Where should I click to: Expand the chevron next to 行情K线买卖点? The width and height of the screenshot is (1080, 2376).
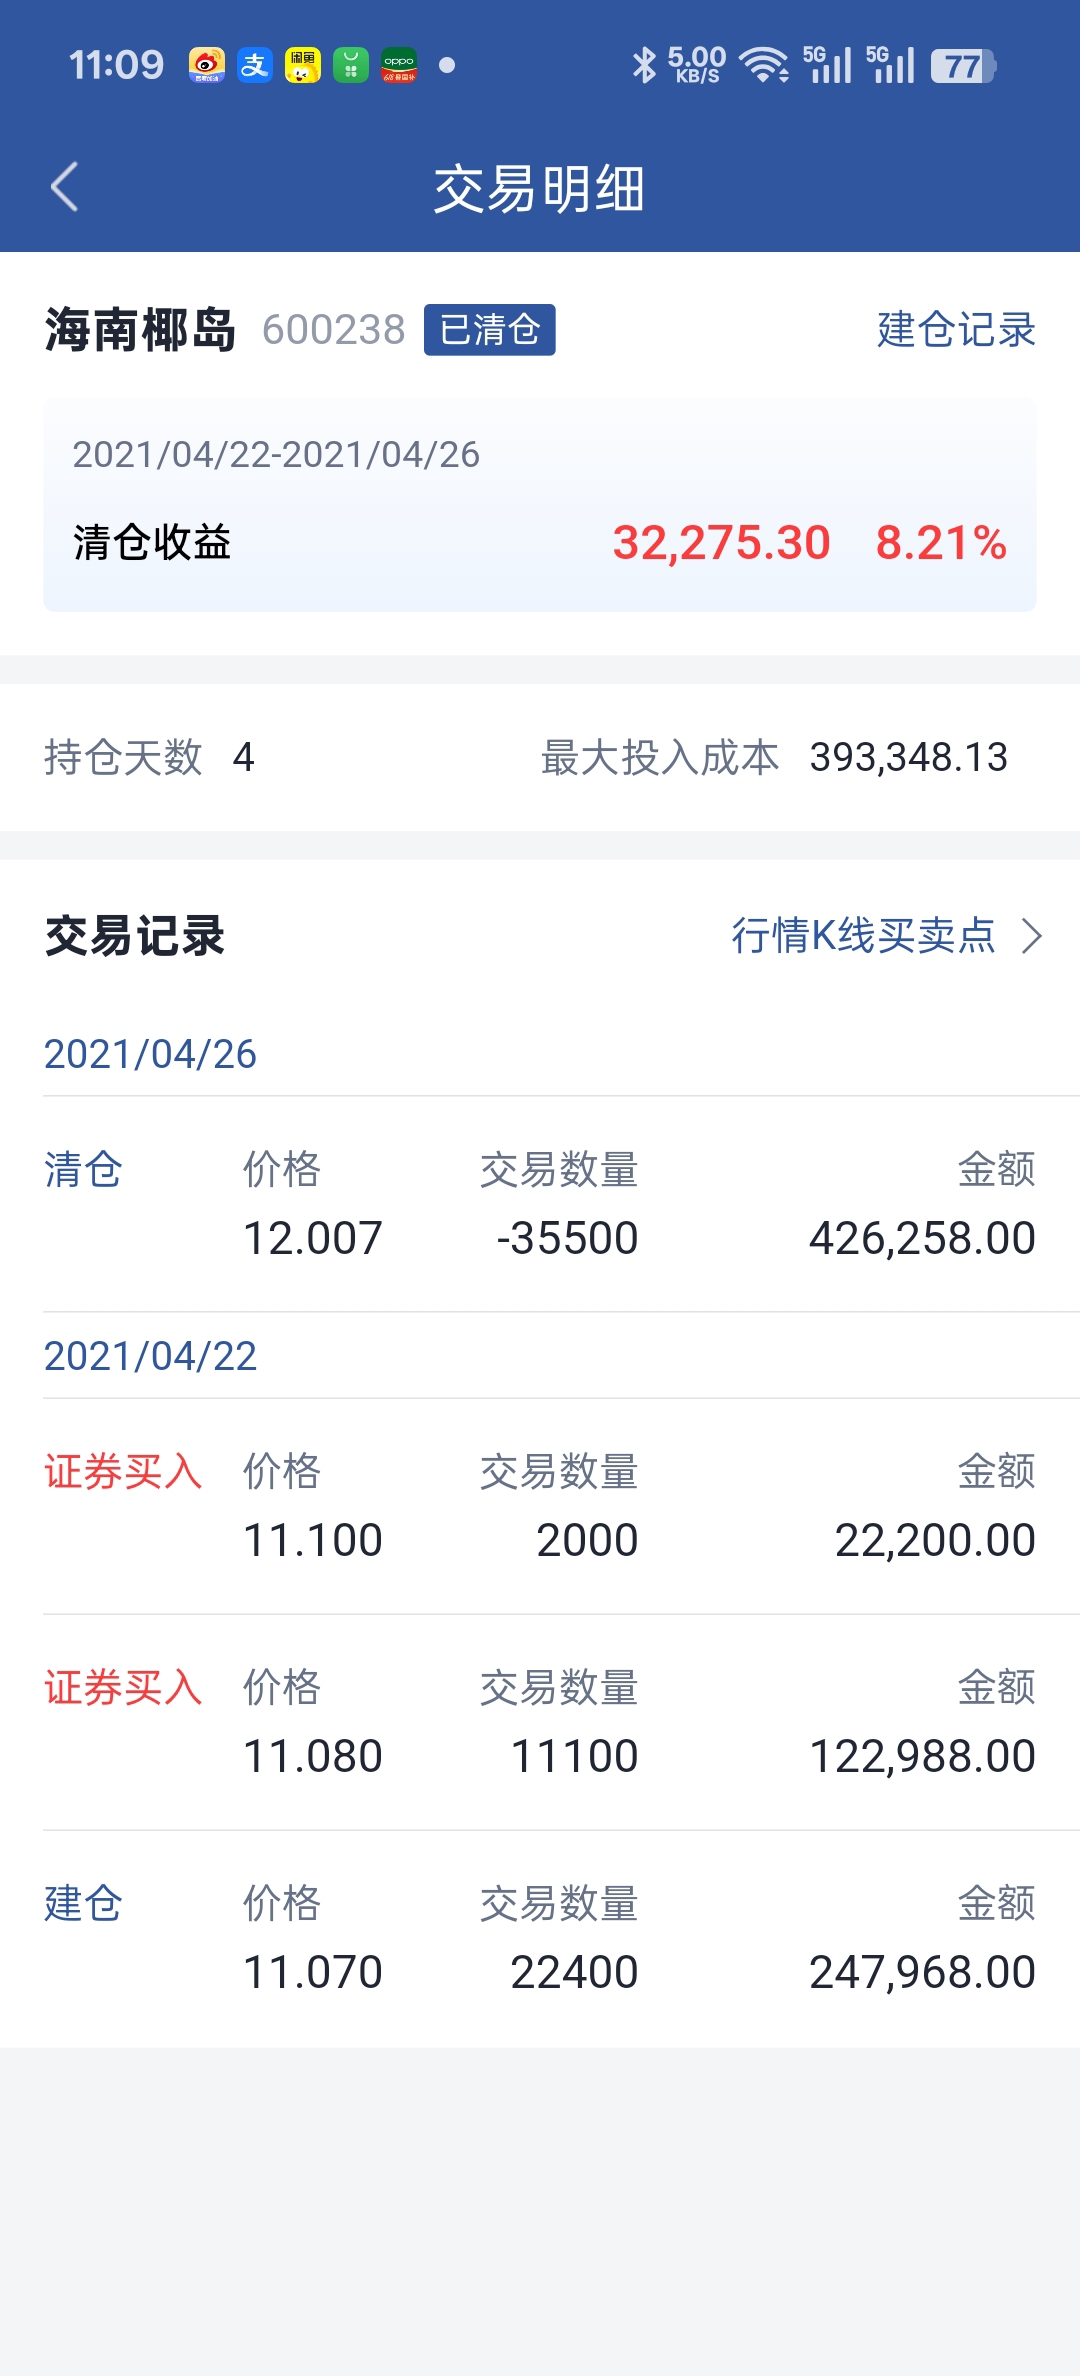click(1032, 936)
